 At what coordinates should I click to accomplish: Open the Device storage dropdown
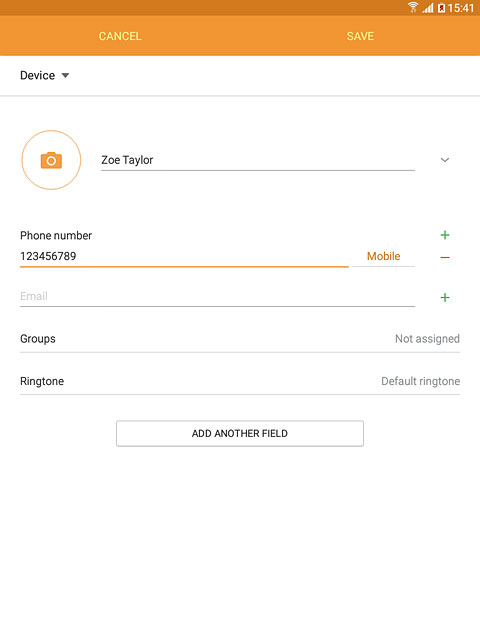pyautogui.click(x=44, y=76)
